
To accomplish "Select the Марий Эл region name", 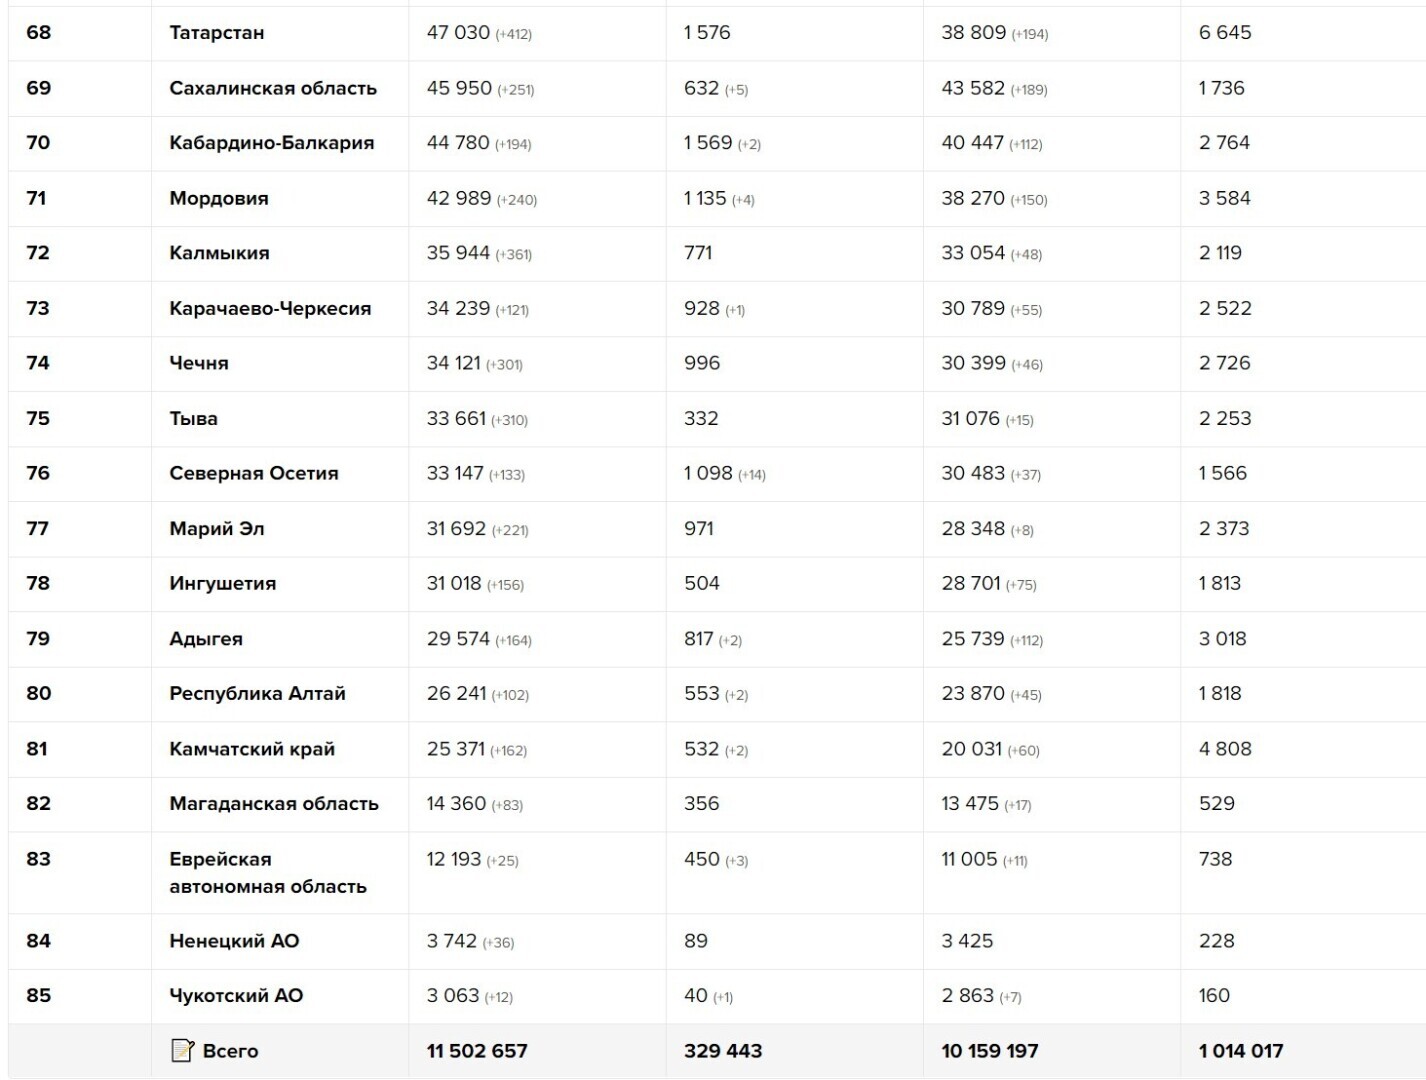I will 217,528.
